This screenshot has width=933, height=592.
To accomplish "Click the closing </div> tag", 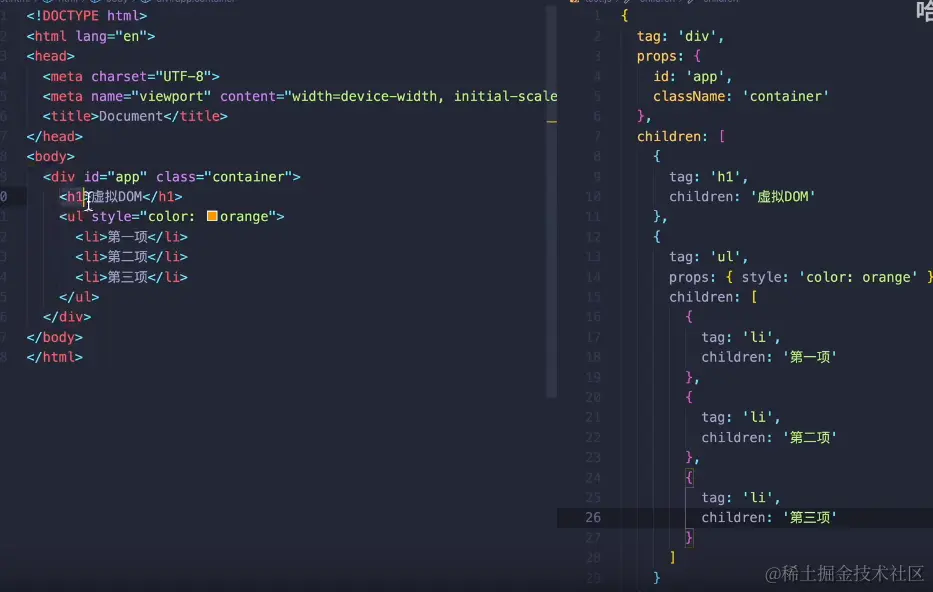I will click(x=67, y=317).
